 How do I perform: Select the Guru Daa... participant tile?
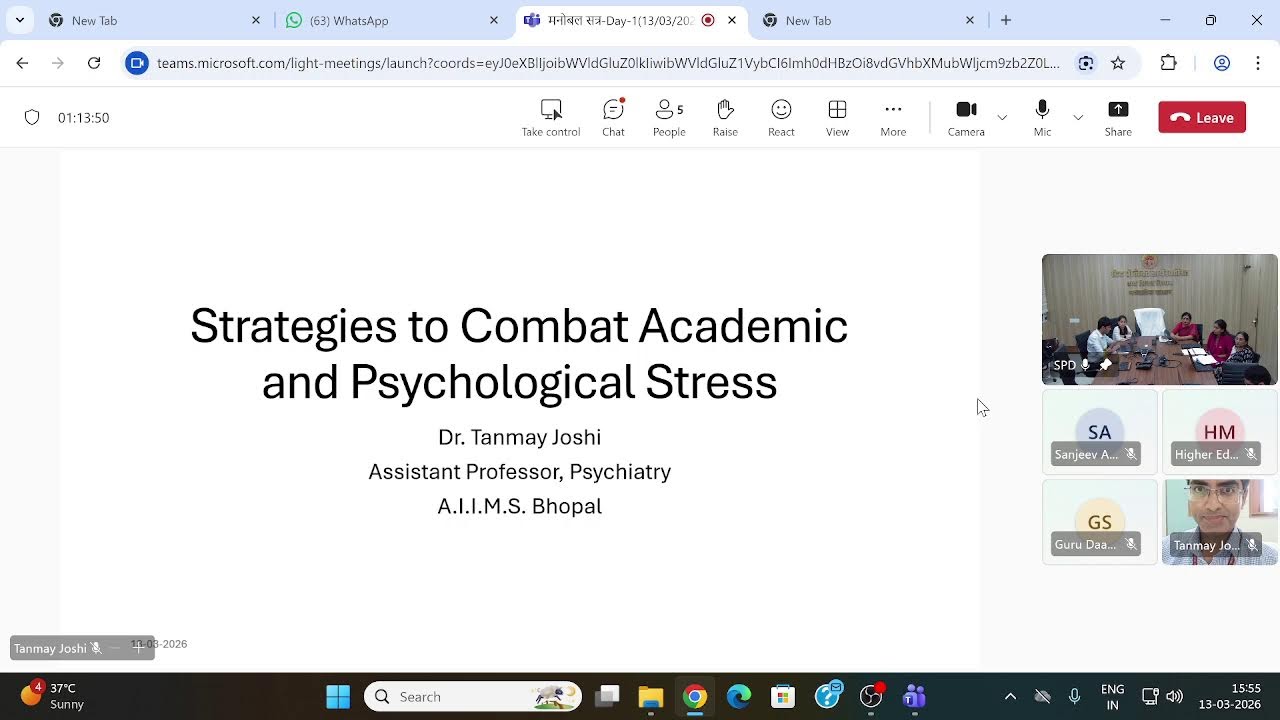1100,522
